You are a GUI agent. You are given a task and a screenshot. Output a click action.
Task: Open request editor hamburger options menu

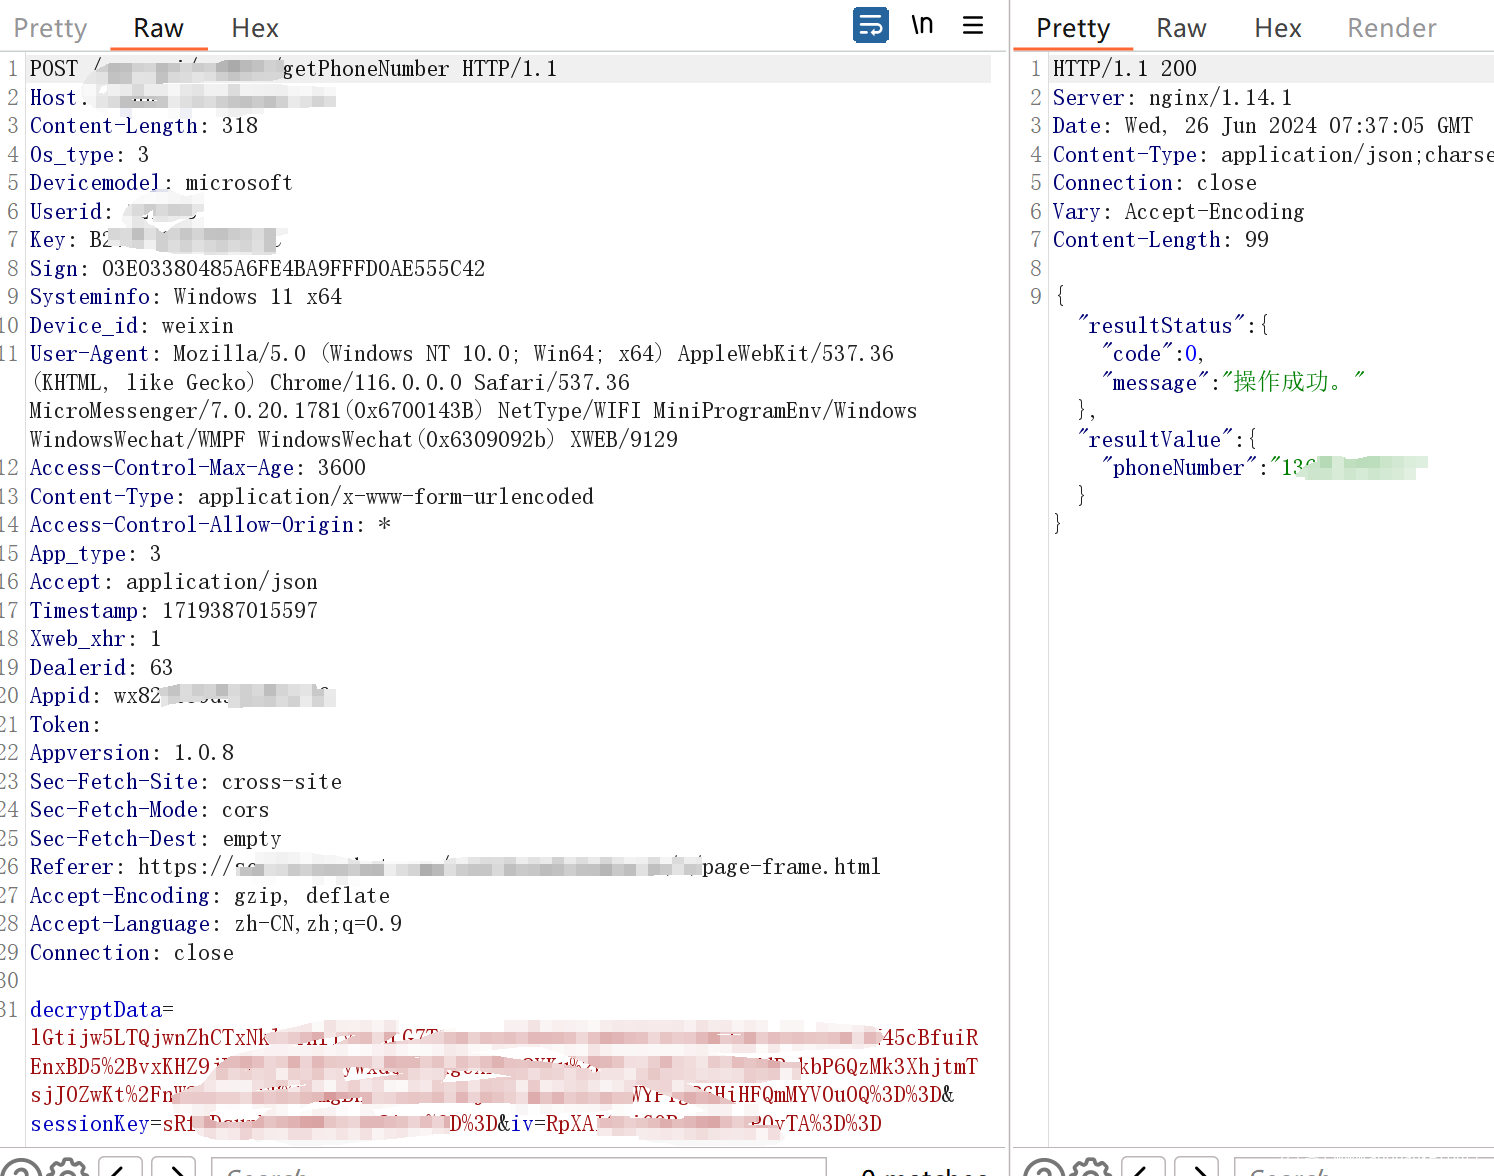(973, 25)
